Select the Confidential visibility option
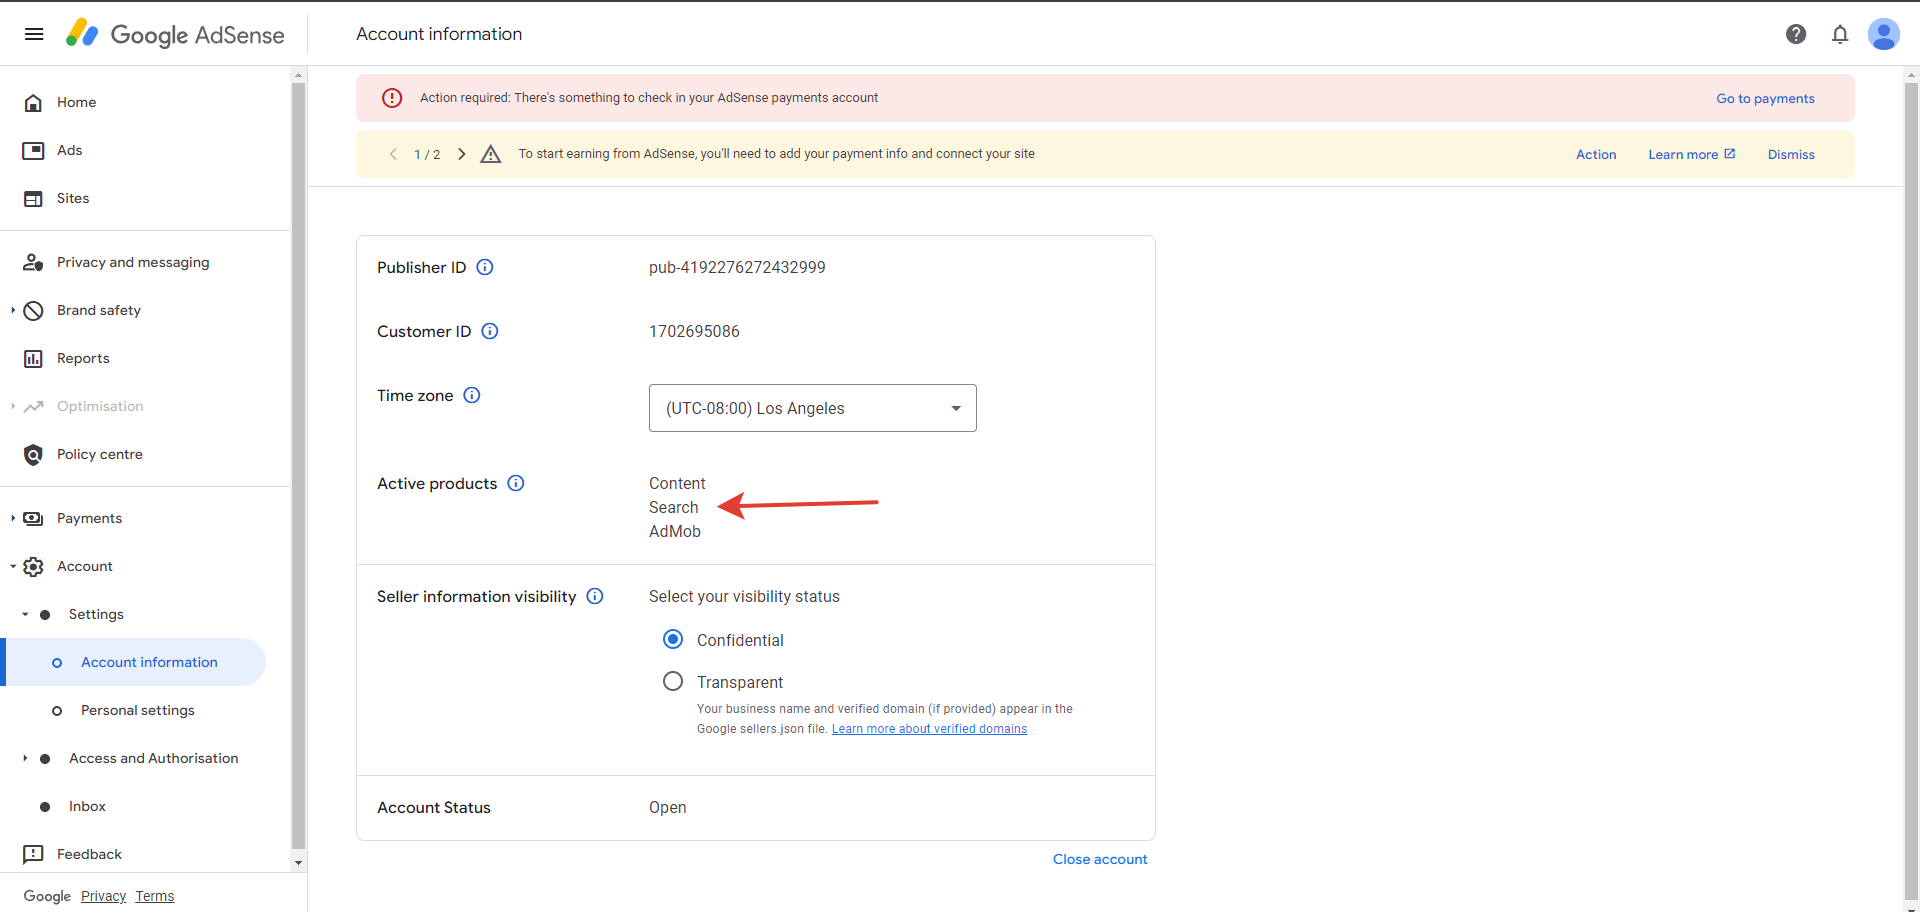 point(673,639)
